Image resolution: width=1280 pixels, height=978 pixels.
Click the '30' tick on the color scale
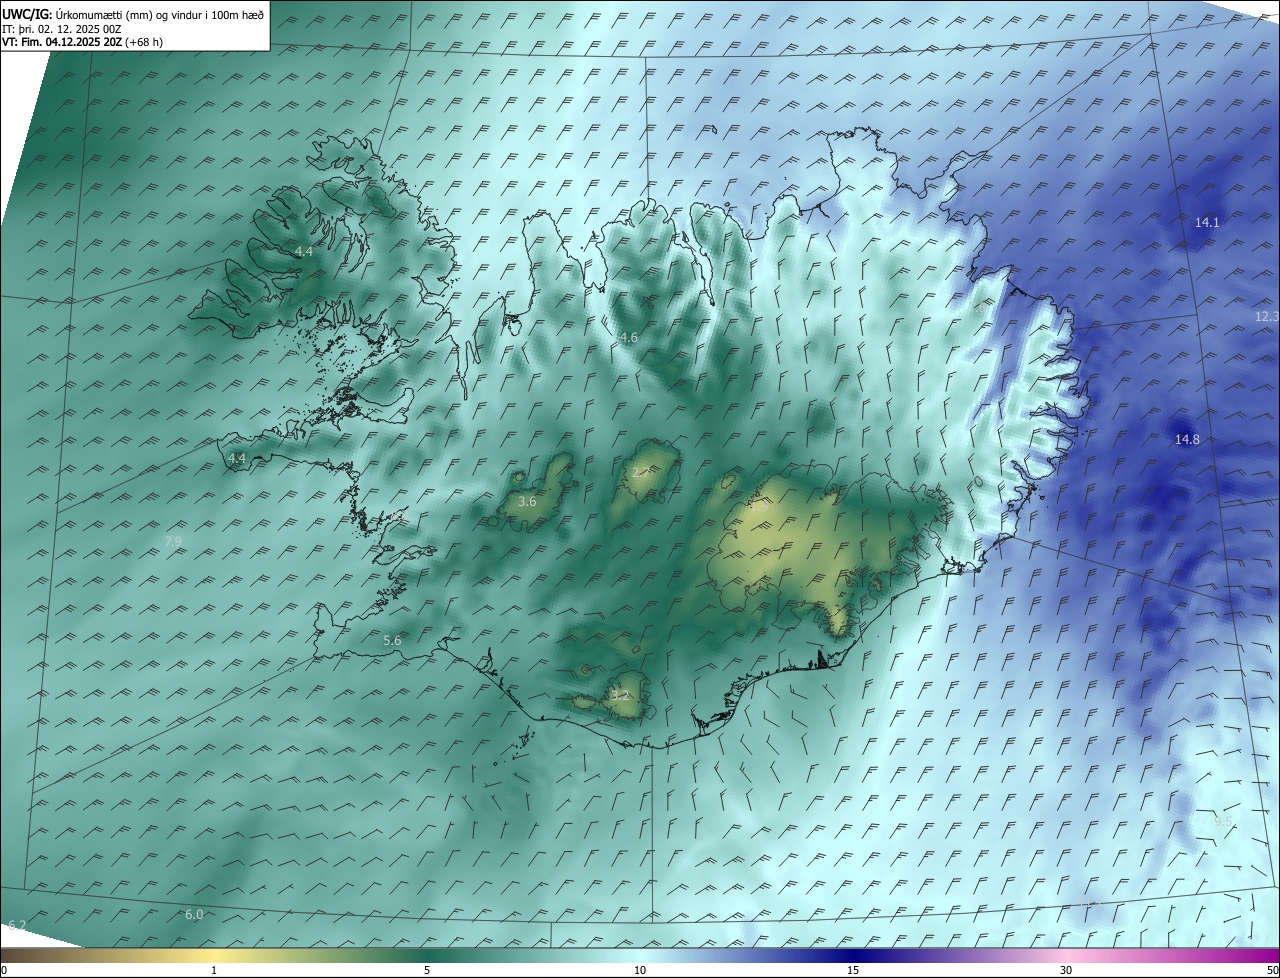[1066, 970]
